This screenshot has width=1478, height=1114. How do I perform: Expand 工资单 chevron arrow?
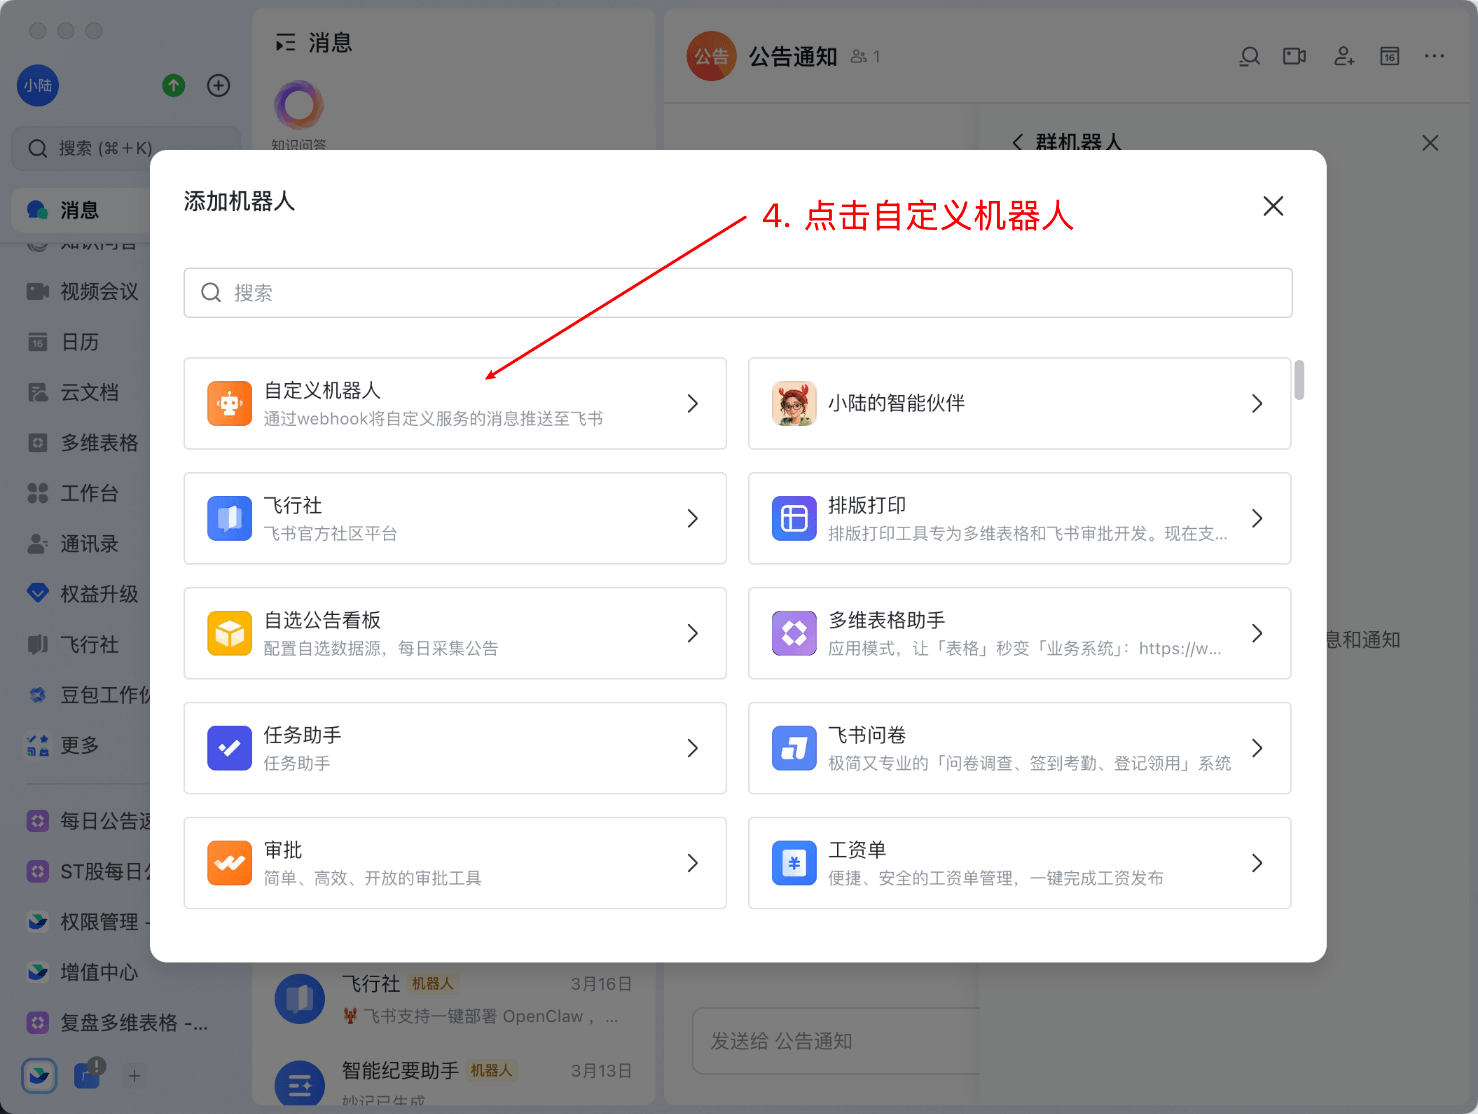1257,864
